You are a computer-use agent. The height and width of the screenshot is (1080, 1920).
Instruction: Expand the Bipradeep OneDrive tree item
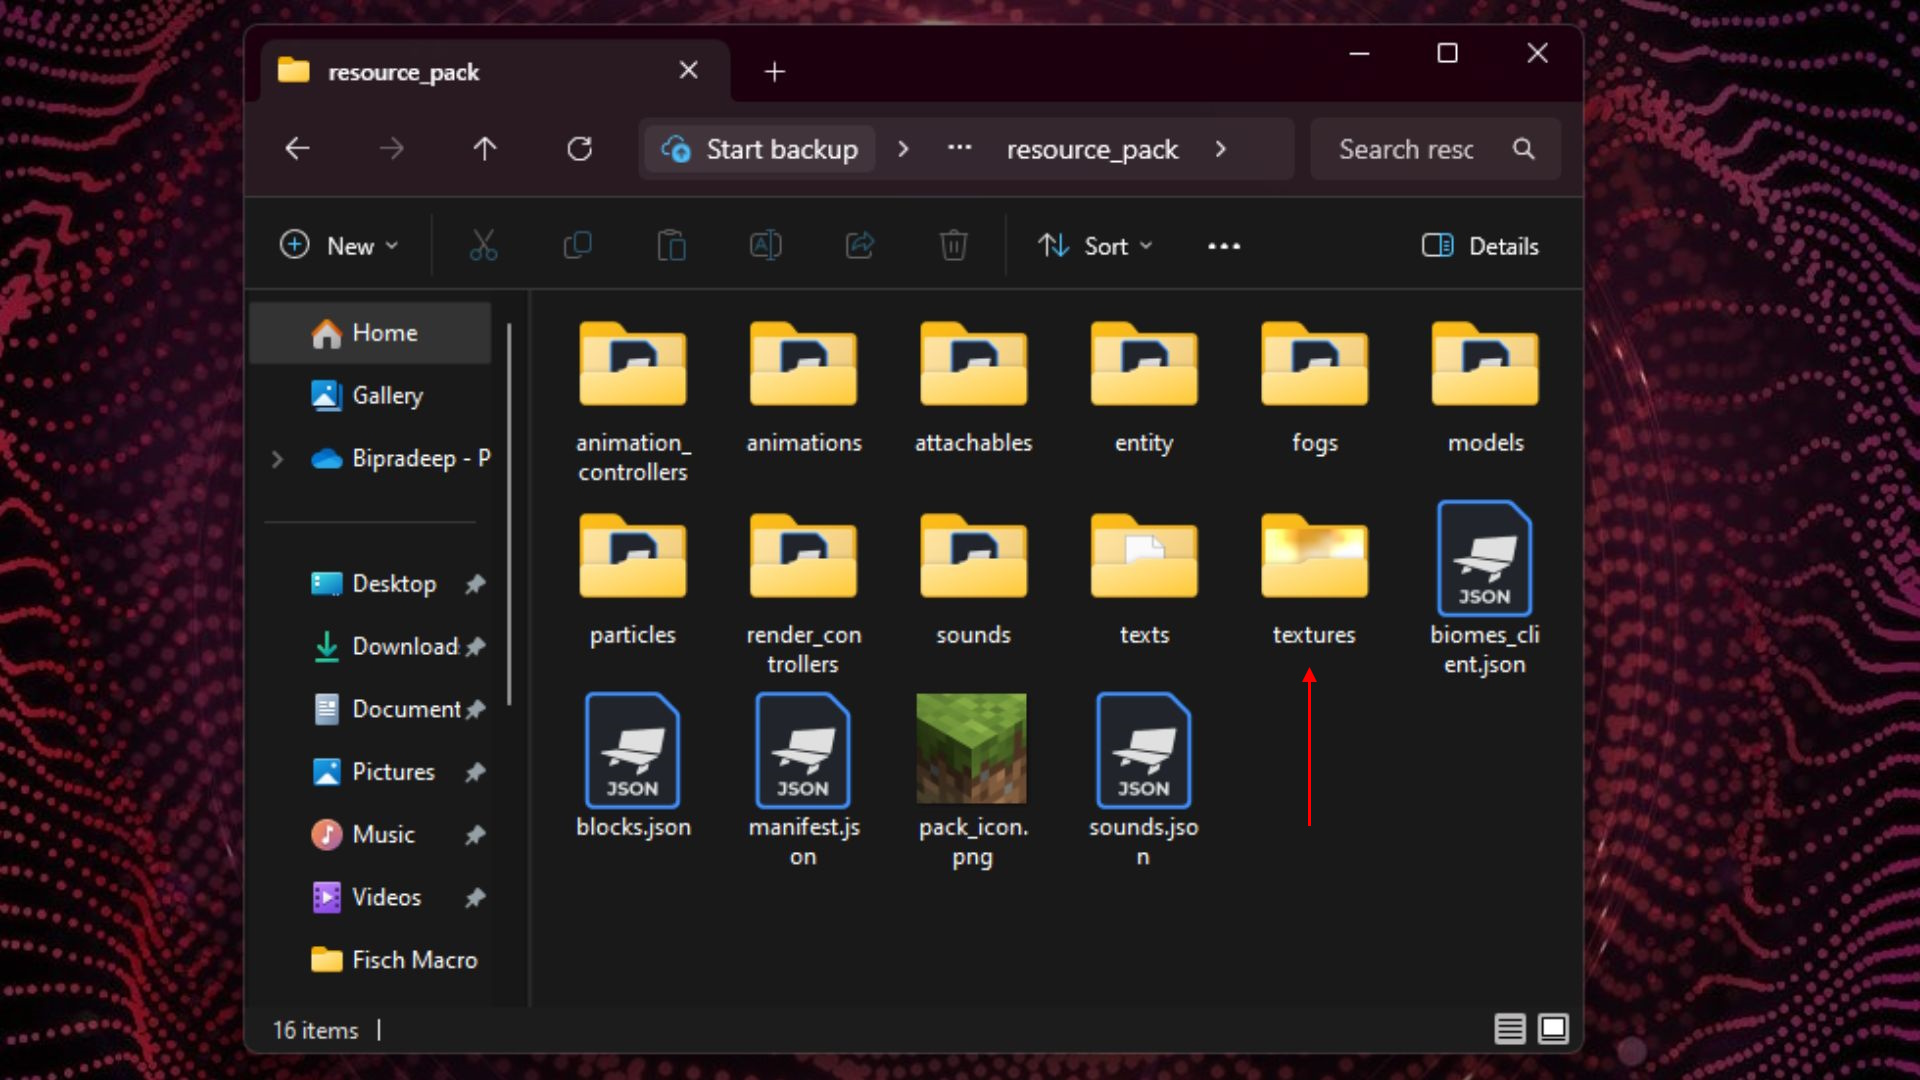[x=278, y=459]
